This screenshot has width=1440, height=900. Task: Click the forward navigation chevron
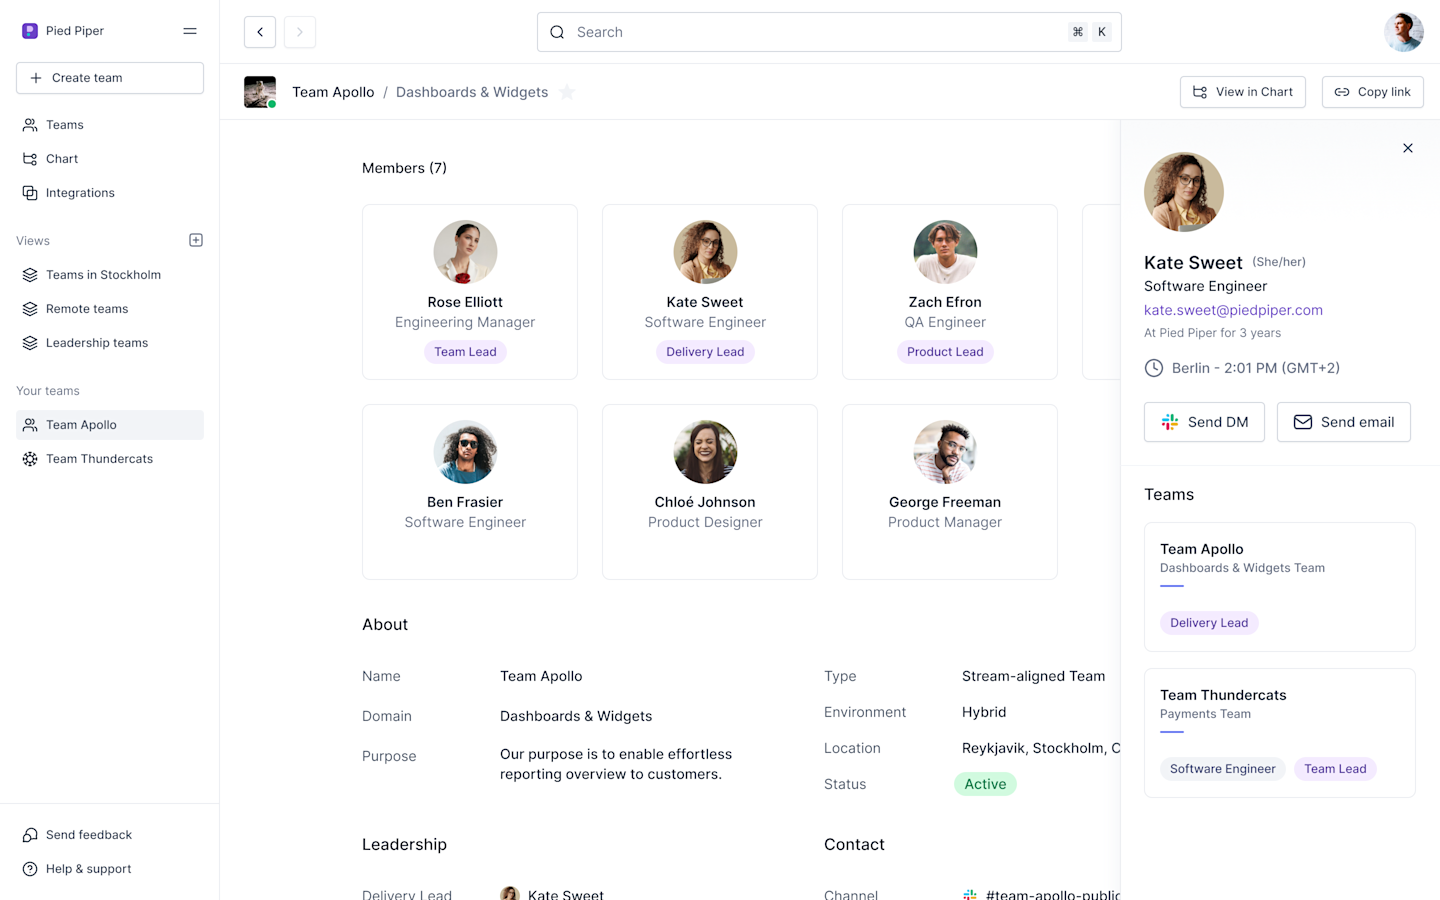point(299,31)
